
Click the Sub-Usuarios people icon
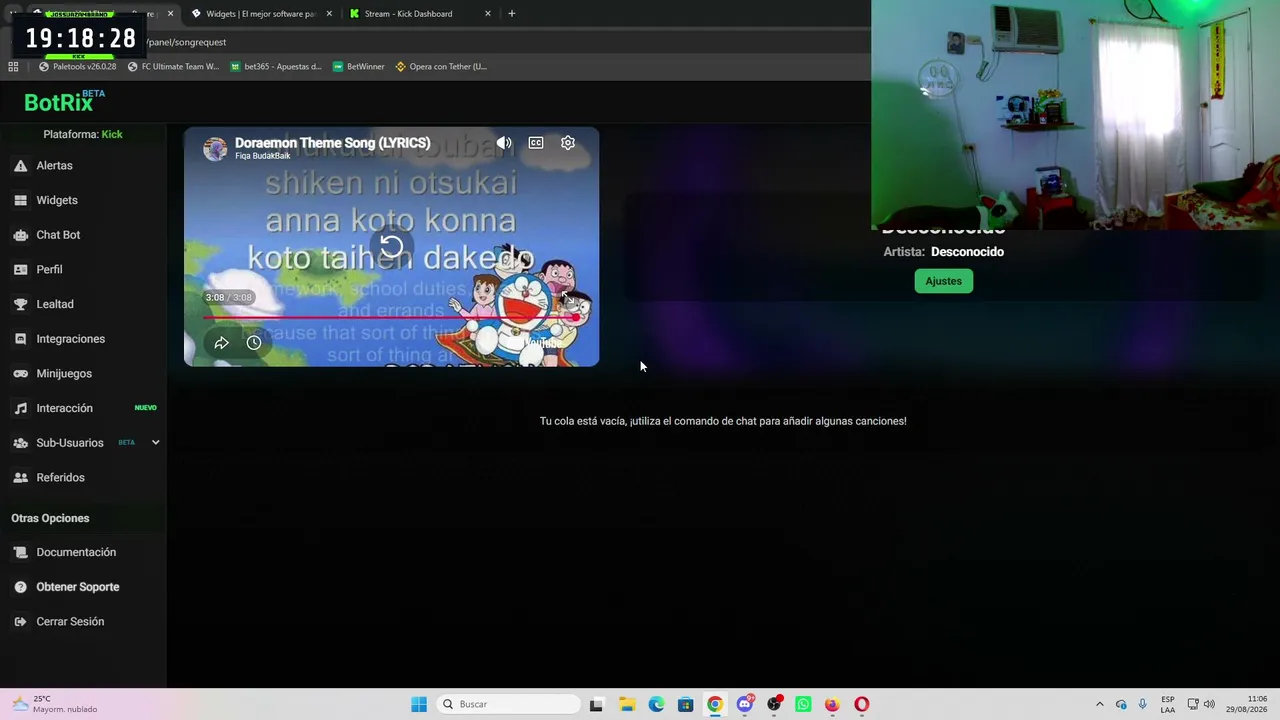click(x=20, y=443)
